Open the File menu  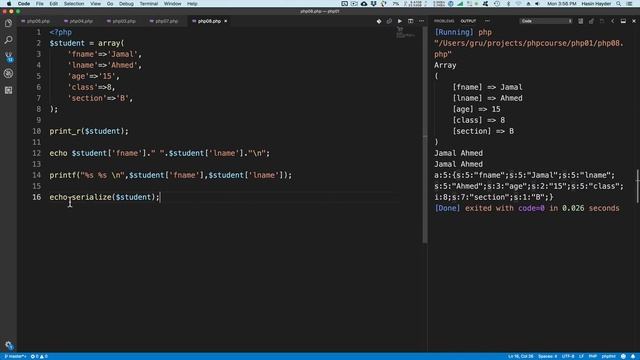[40, 4]
